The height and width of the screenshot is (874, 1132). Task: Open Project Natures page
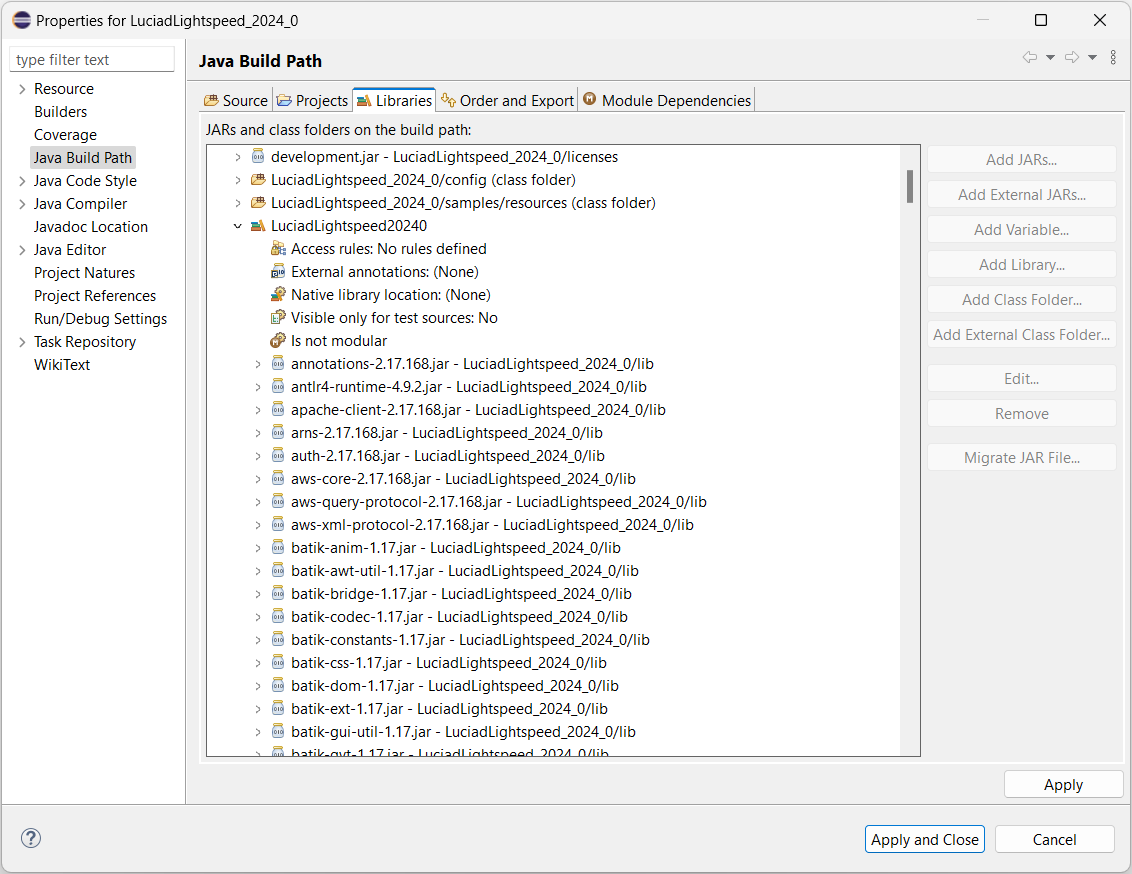coord(84,273)
